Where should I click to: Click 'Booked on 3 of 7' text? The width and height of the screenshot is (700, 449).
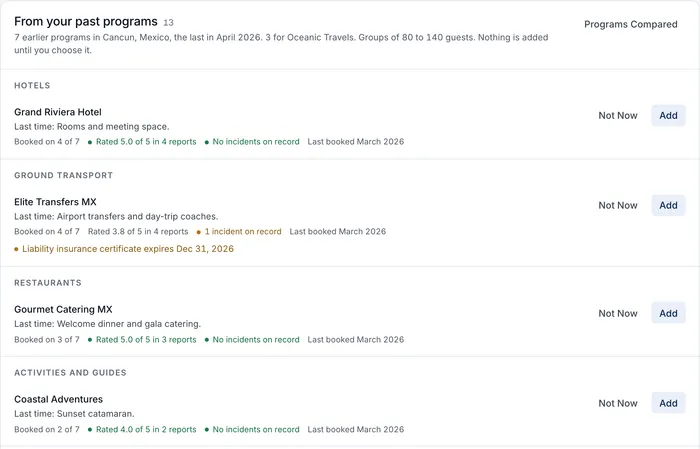tap(47, 340)
